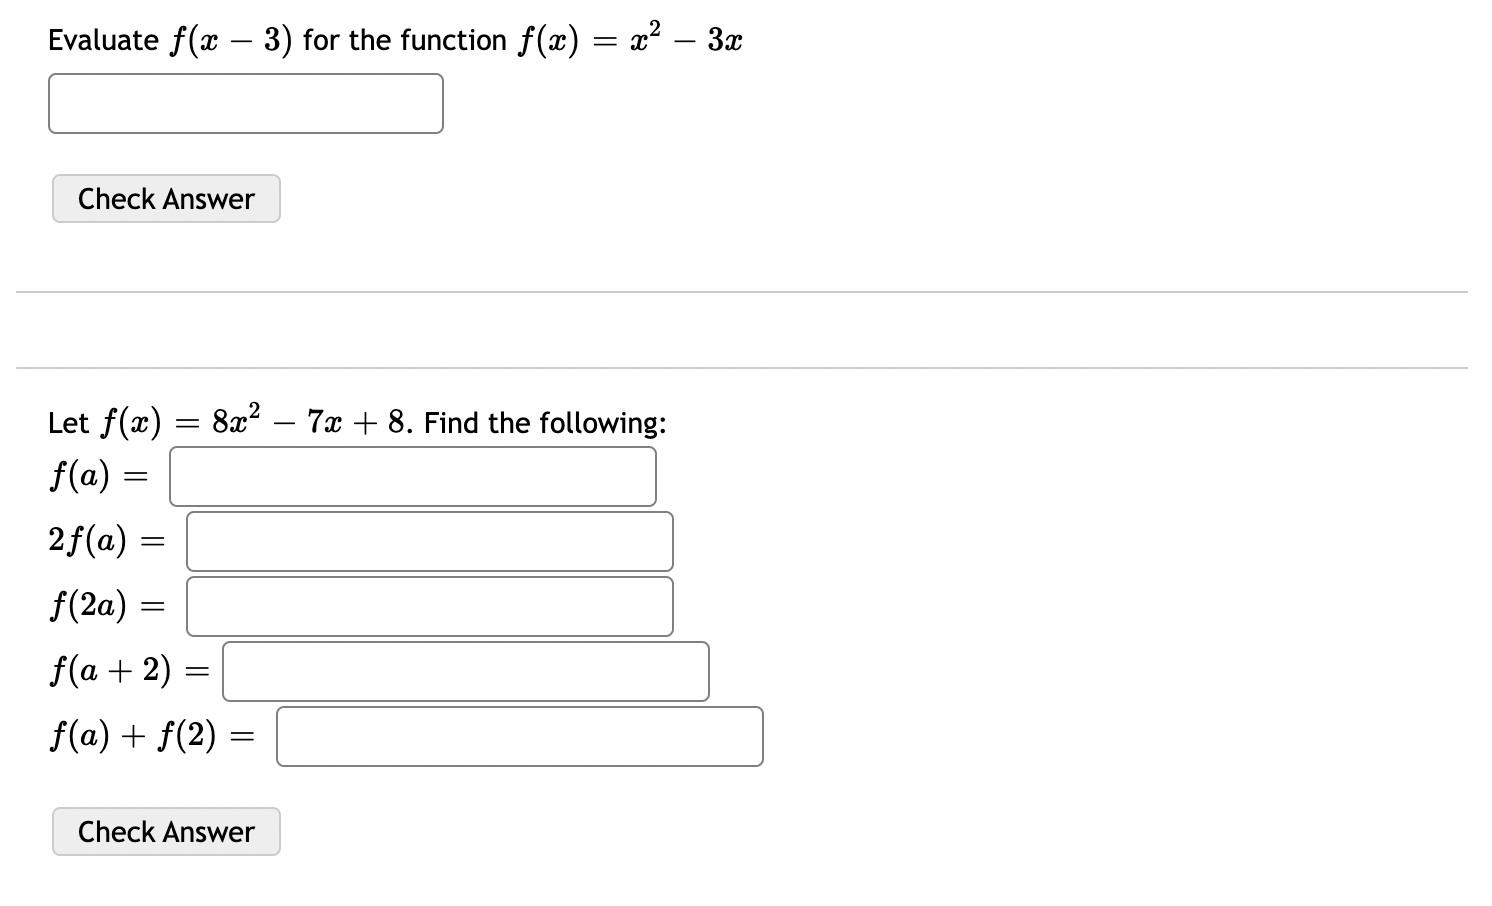The image size is (1492, 906).
Task: Click the first Check Answer button
Action: pos(165,198)
